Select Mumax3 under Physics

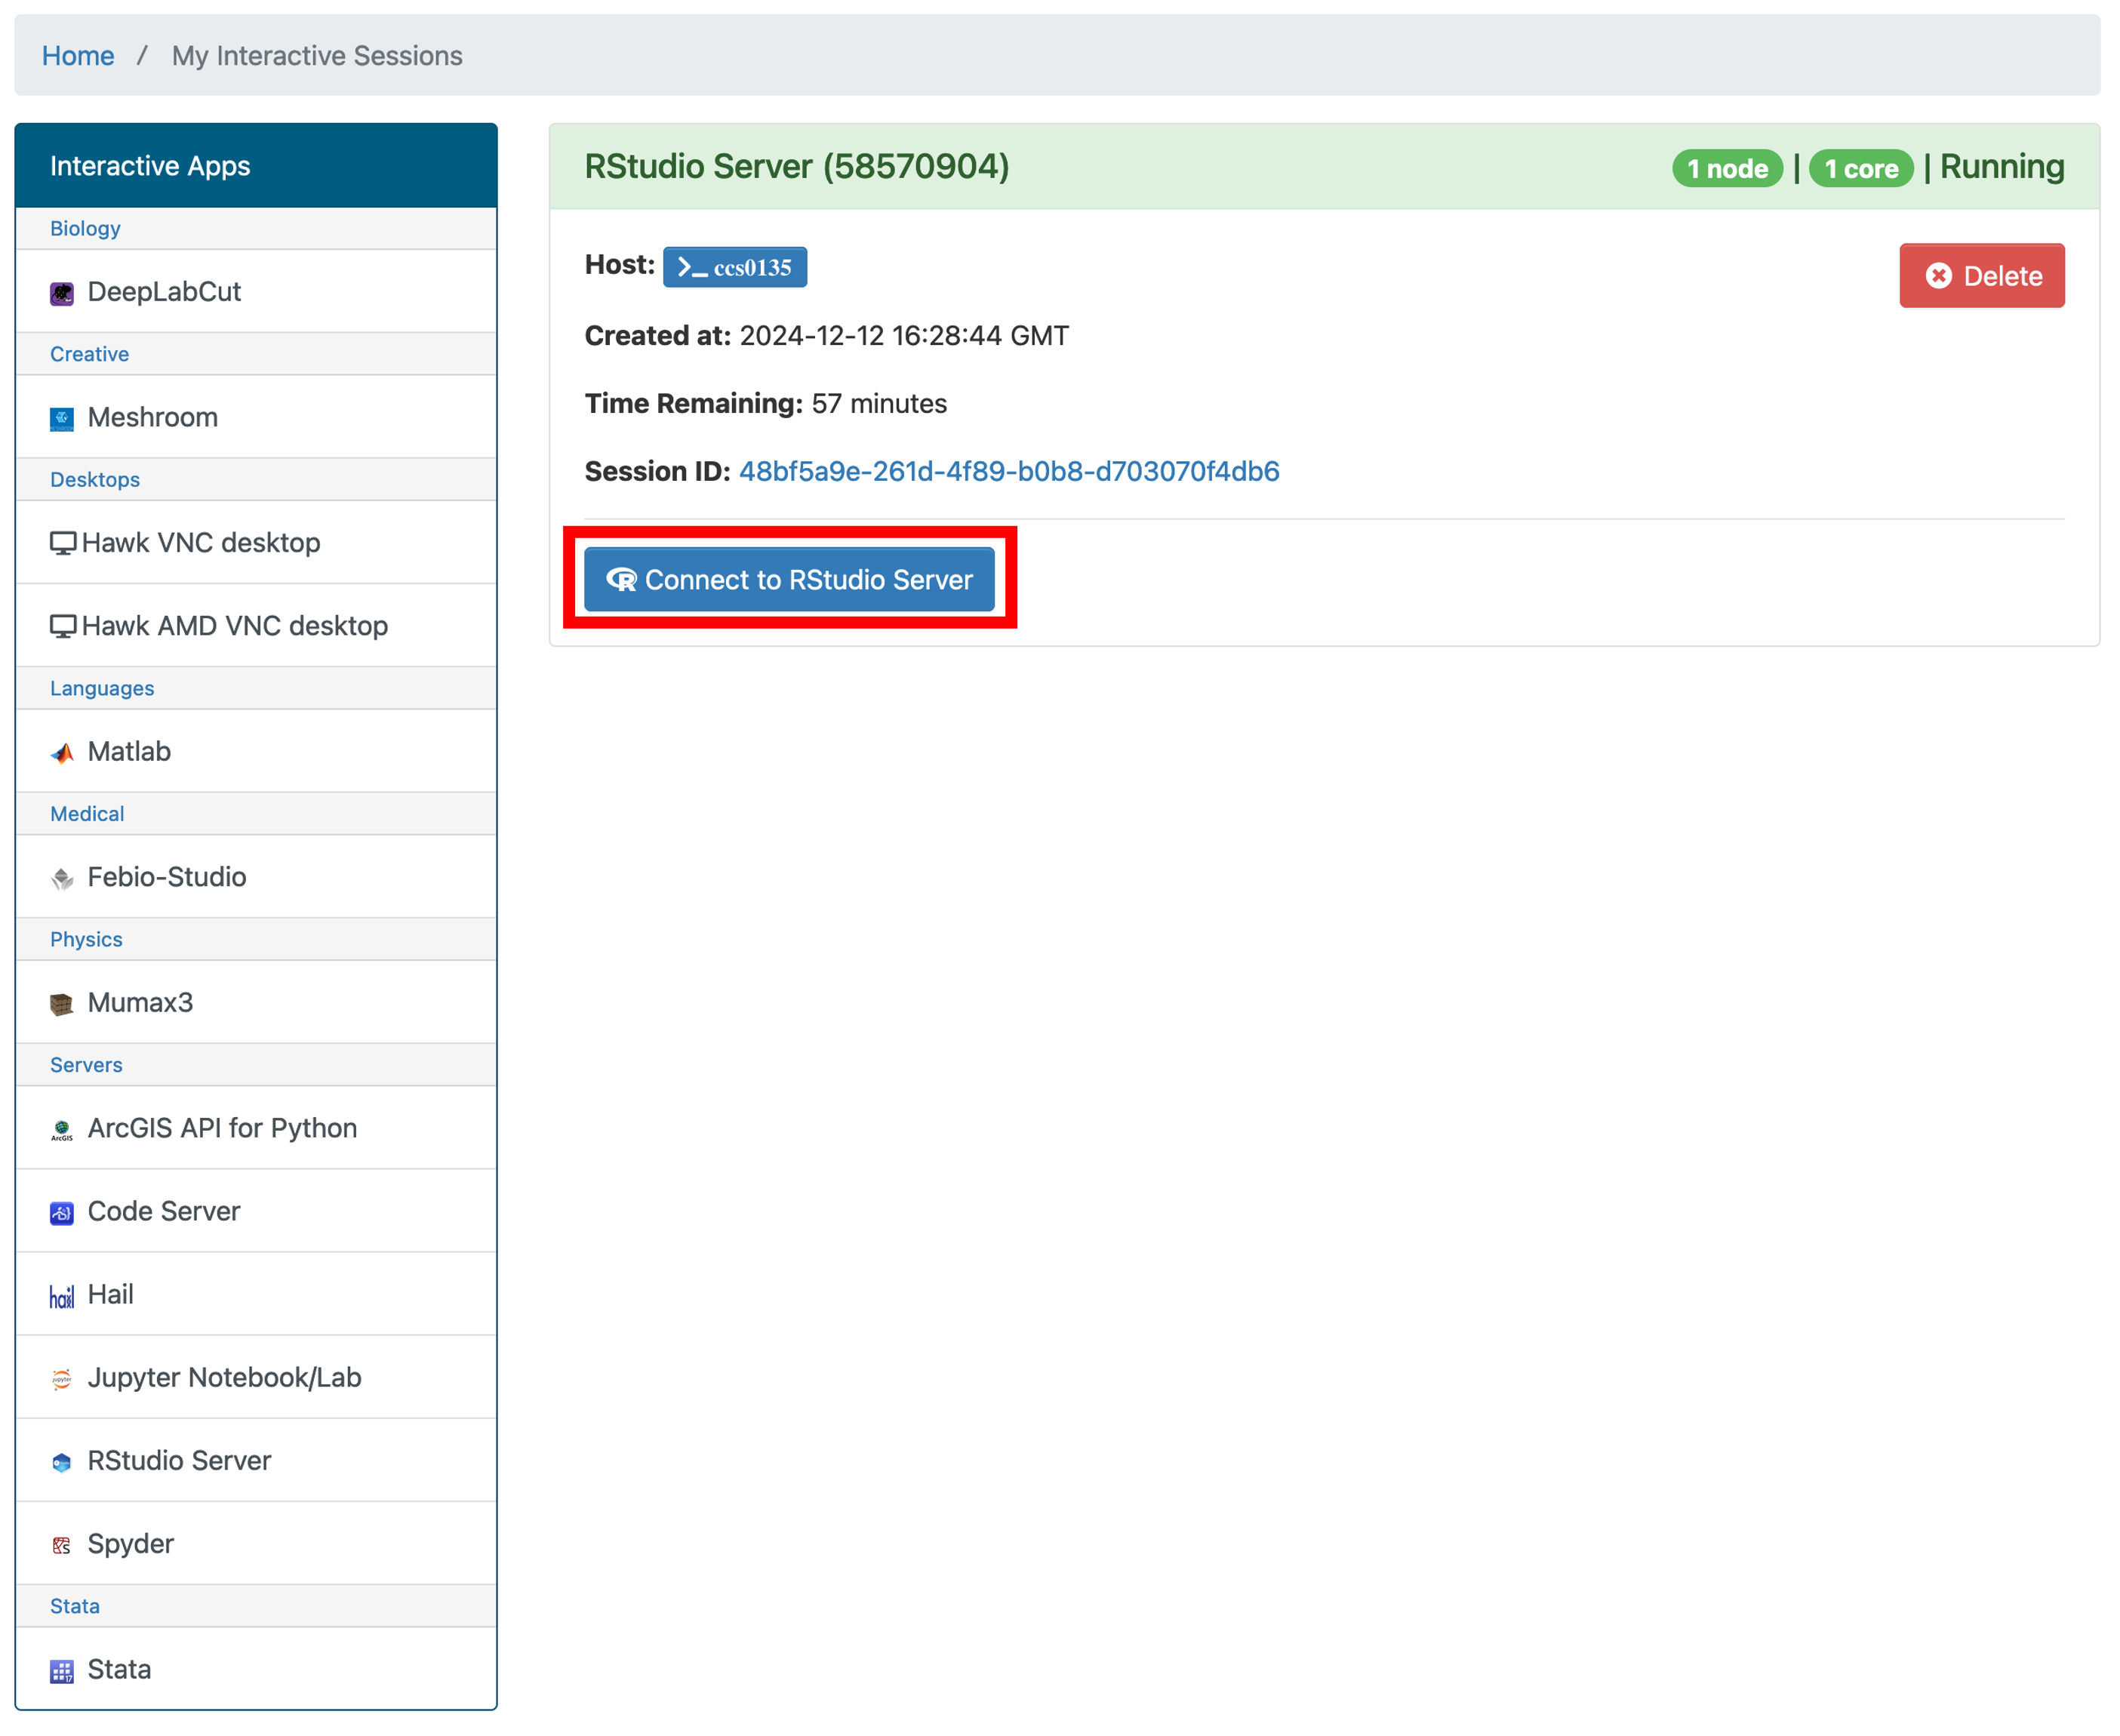[x=256, y=1002]
